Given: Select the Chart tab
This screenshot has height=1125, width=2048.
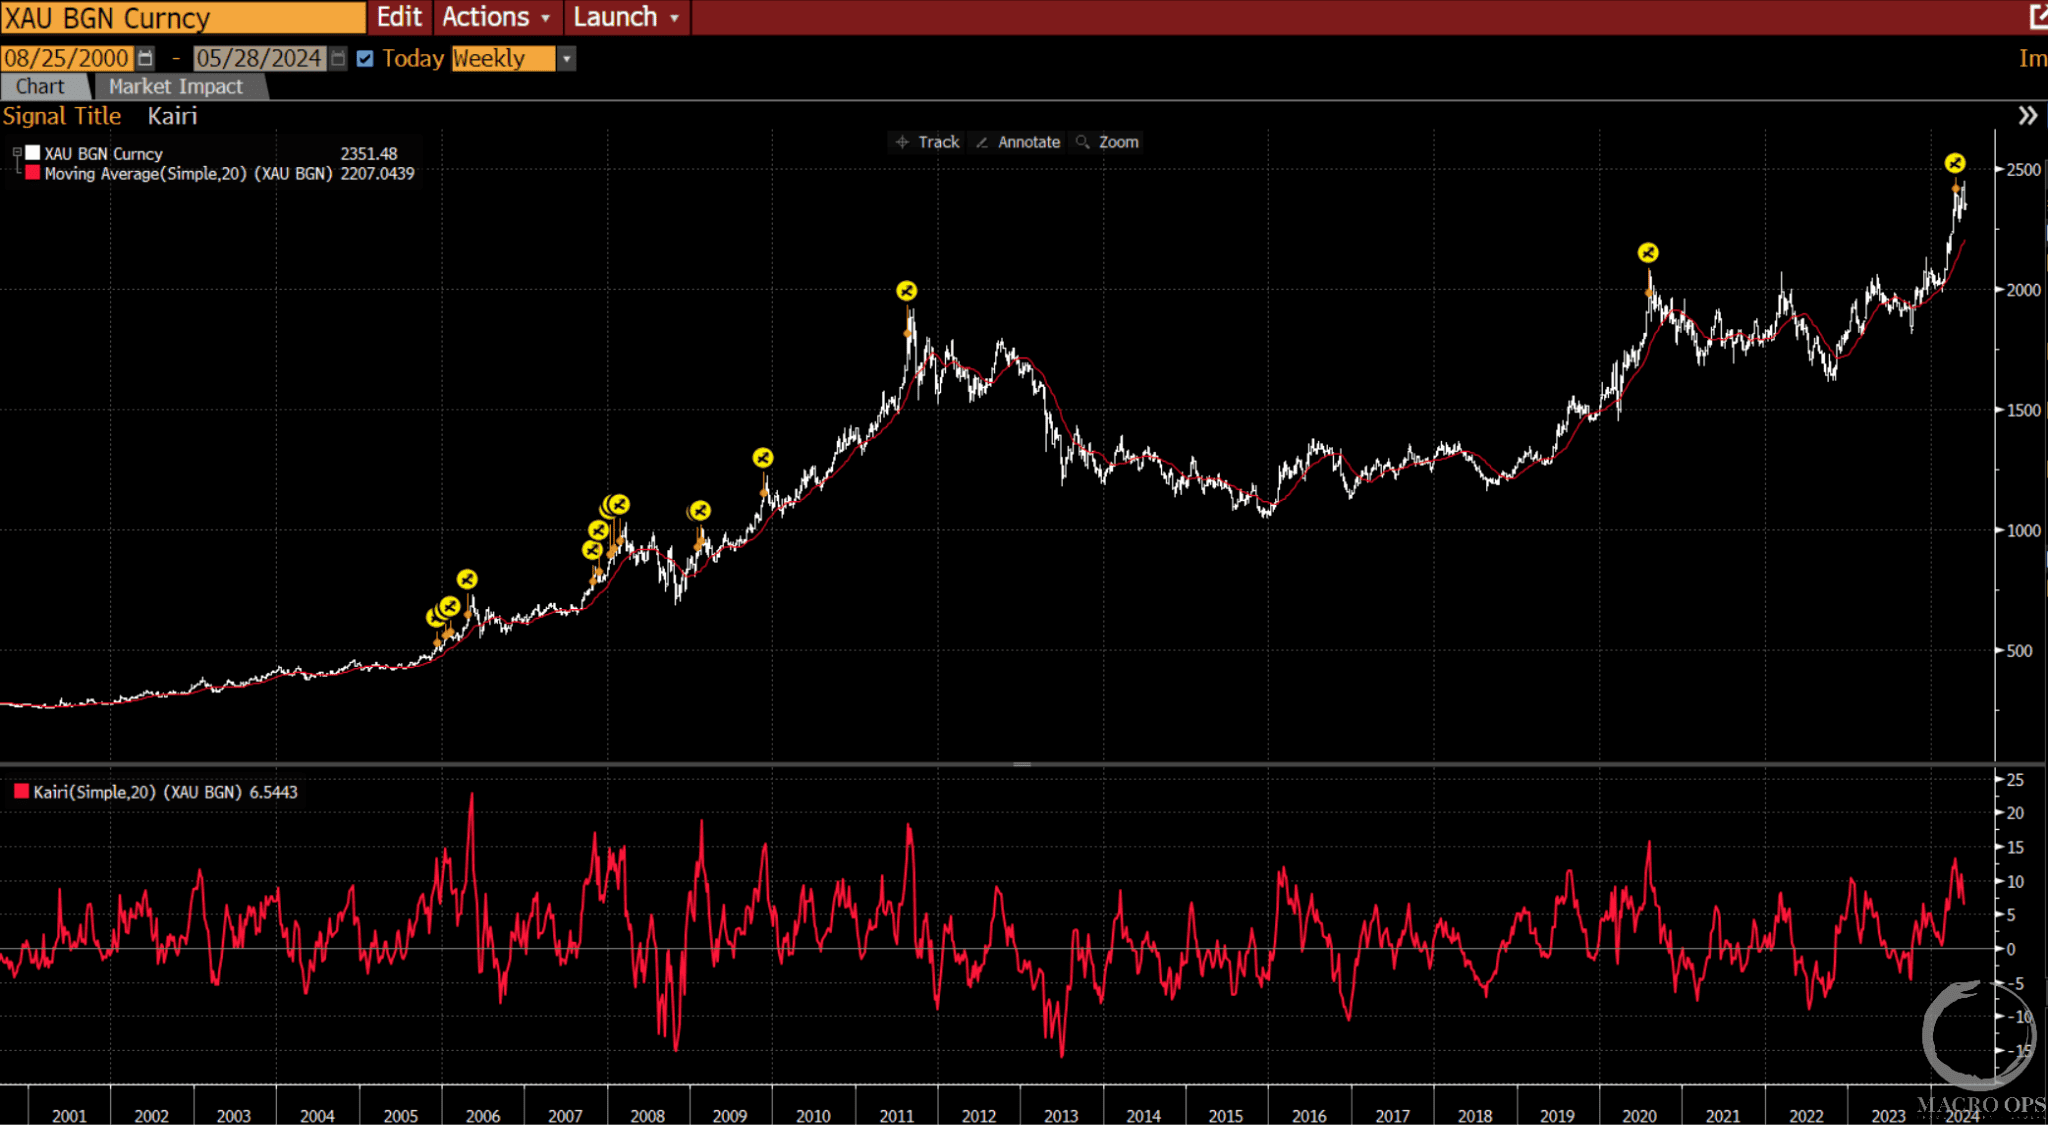Looking at the screenshot, I should 40,87.
